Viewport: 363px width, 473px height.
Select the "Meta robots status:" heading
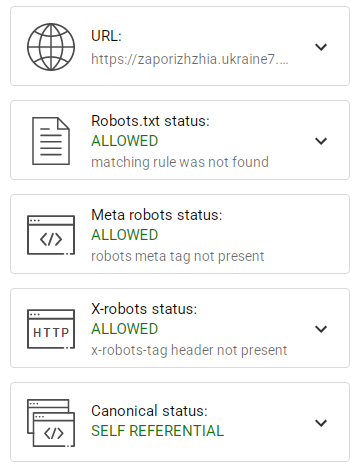(x=157, y=215)
